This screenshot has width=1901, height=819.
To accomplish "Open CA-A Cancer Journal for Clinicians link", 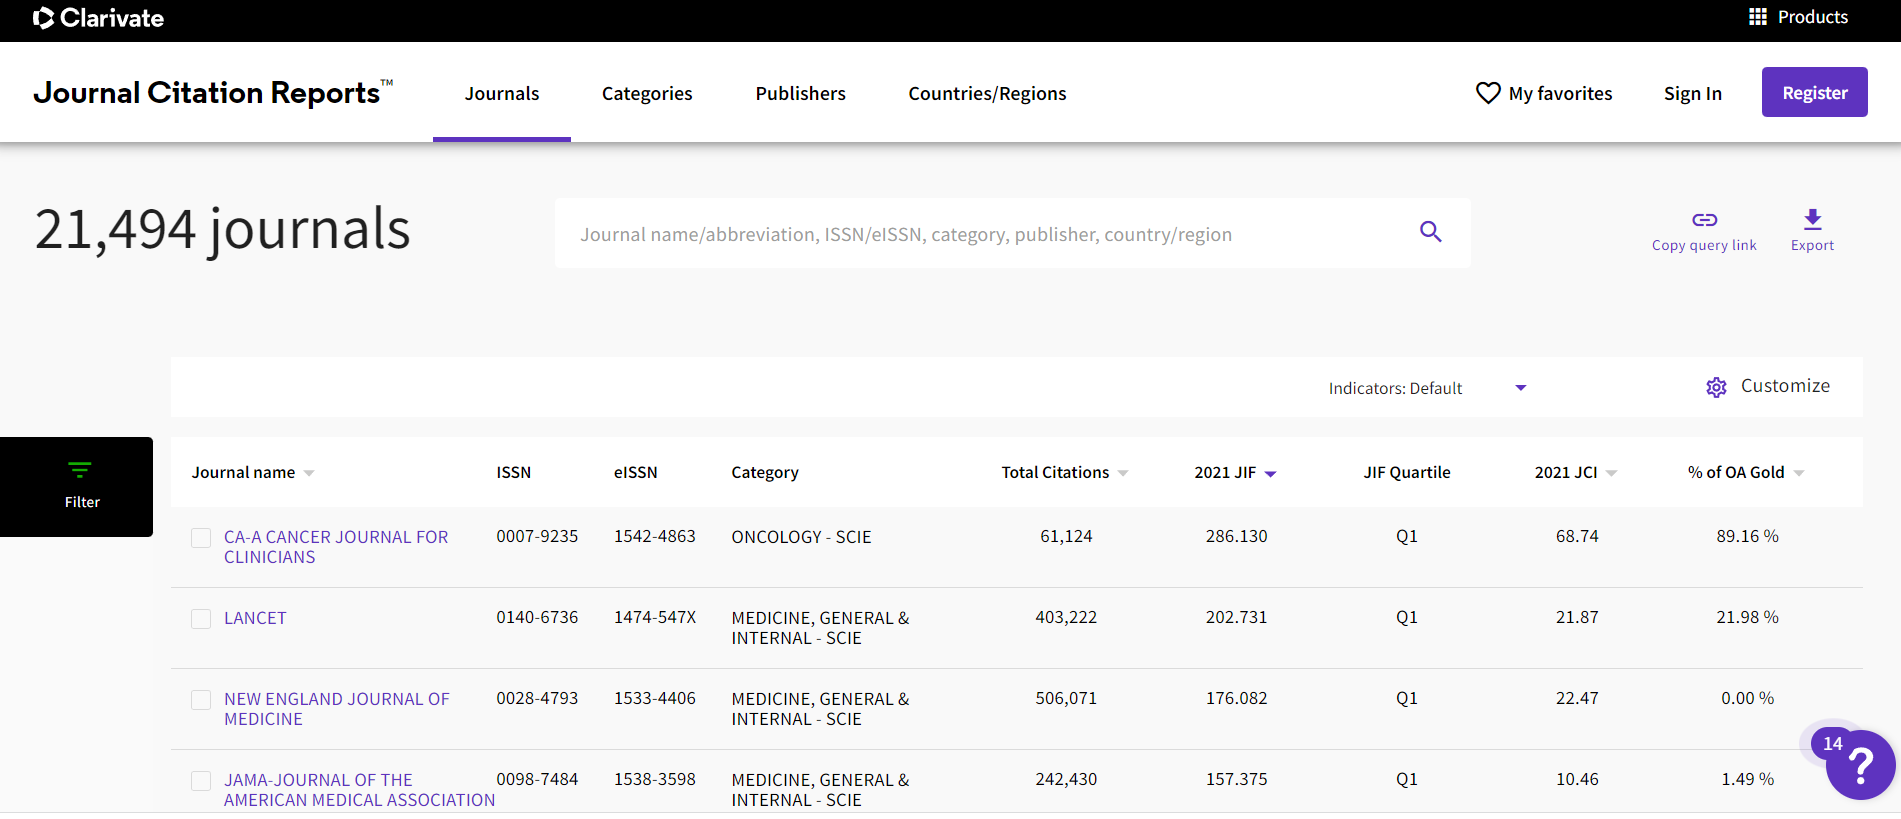I will [336, 547].
